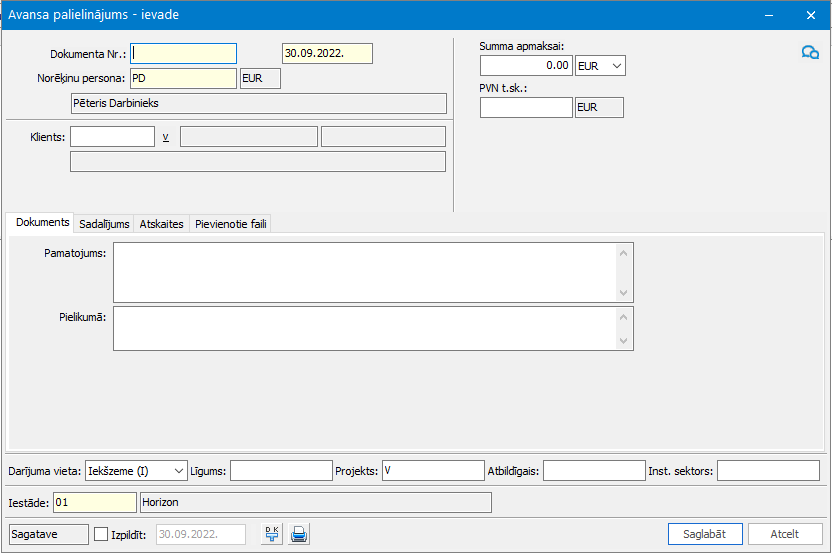Click the Summa apmaksai amount field
832x553 pixels.
(526, 66)
